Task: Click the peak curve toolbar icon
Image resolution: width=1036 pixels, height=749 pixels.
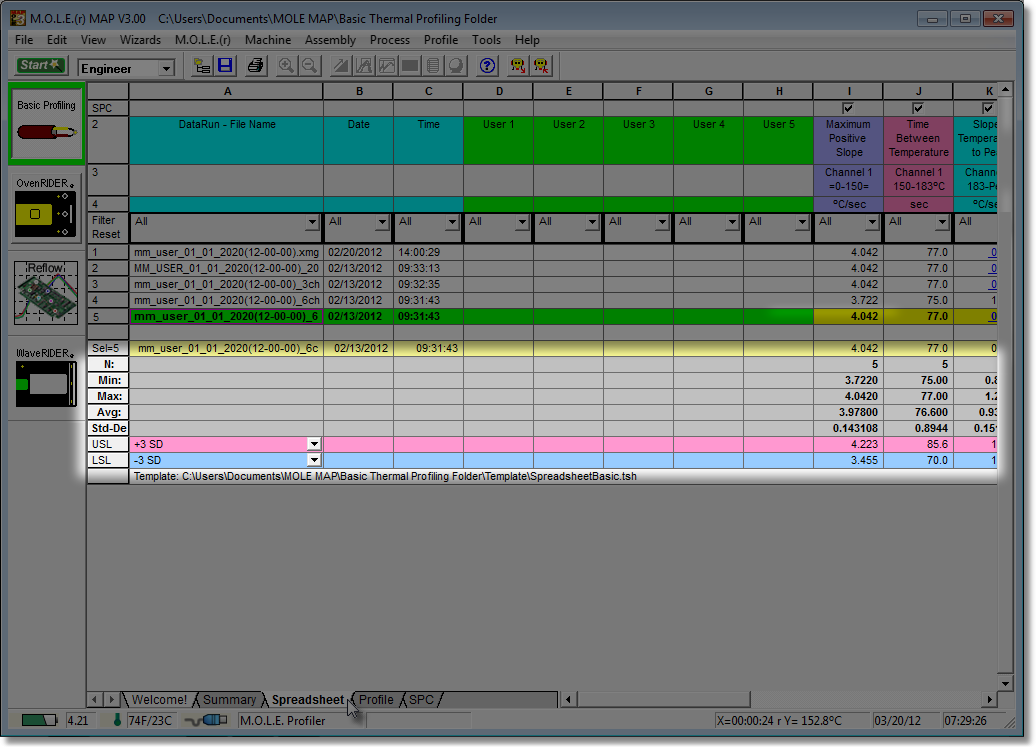Action: coord(364,66)
